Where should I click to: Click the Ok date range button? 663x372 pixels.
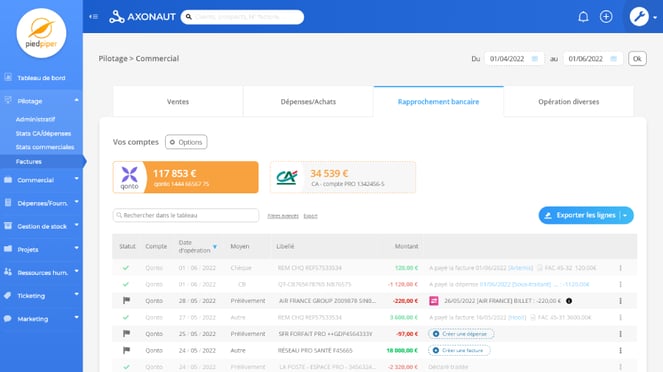(x=637, y=58)
